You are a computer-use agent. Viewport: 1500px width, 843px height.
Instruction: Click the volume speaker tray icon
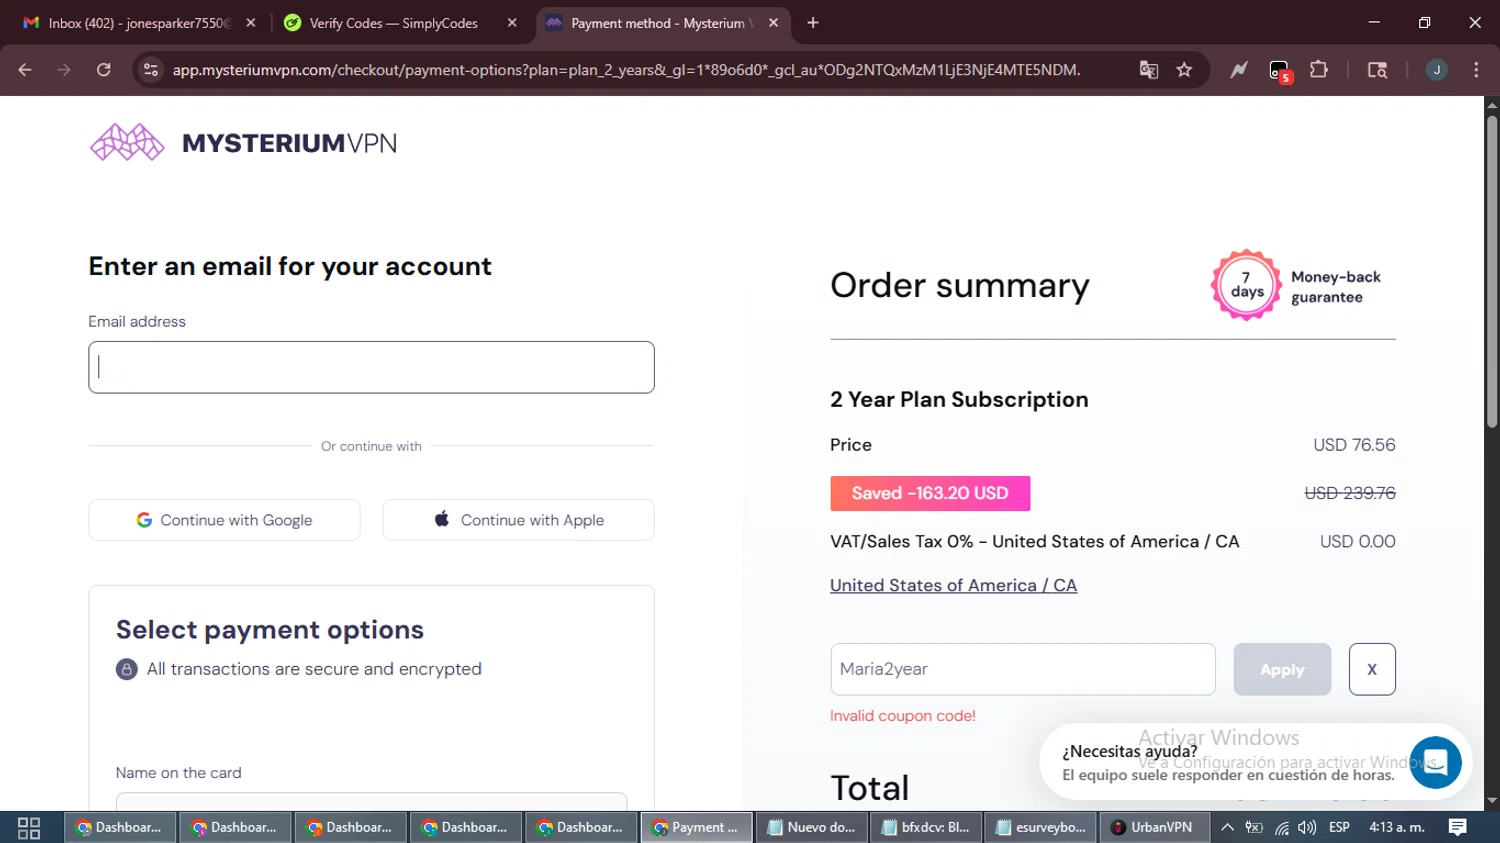tap(1307, 828)
